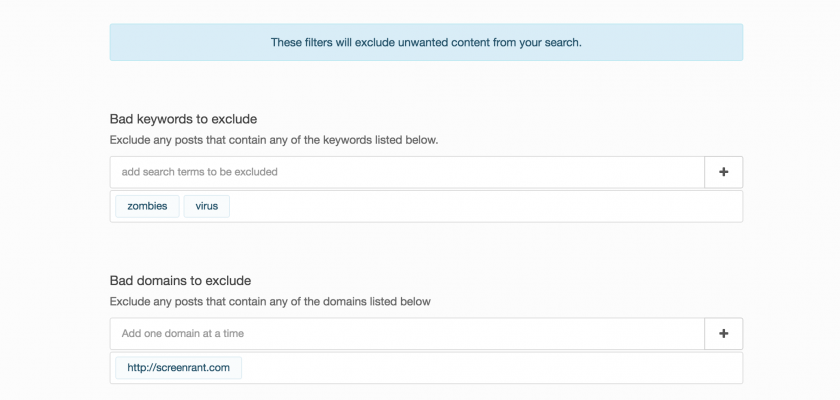Click empty space in the domain tags box
The image size is (840, 400).
click(x=480, y=368)
